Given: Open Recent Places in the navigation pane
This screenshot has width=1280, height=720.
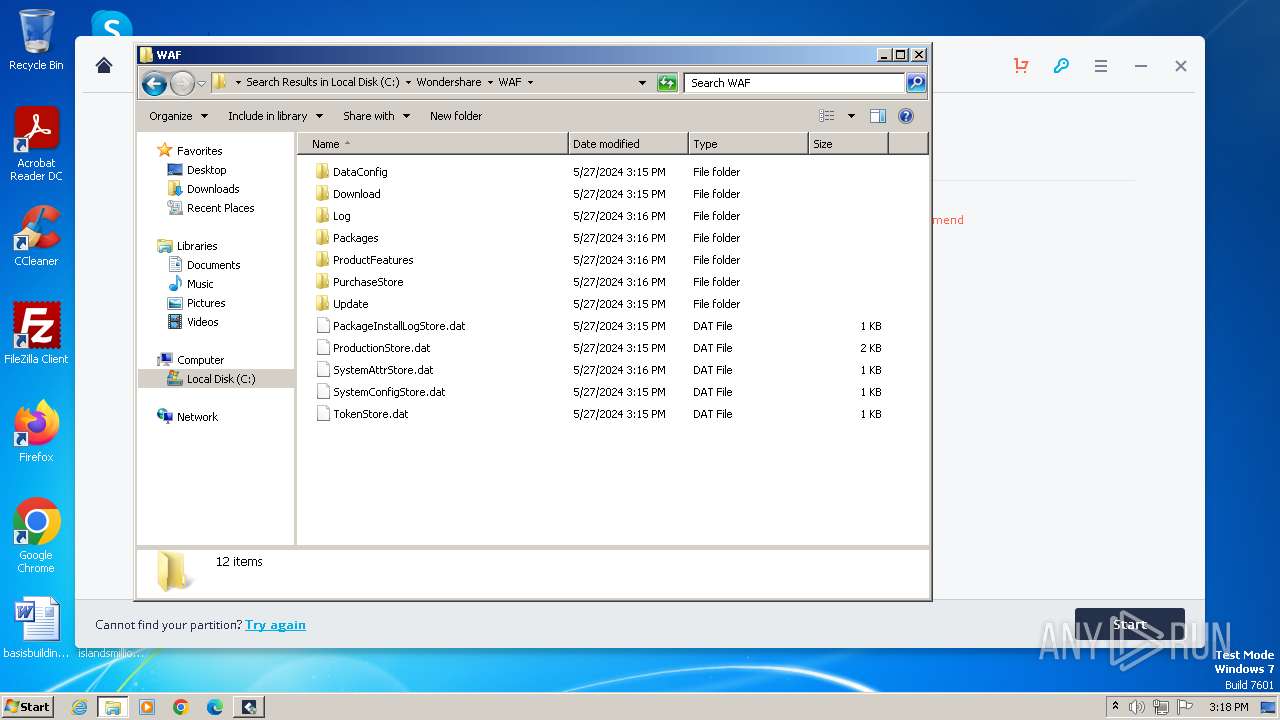Looking at the screenshot, I should point(220,208).
